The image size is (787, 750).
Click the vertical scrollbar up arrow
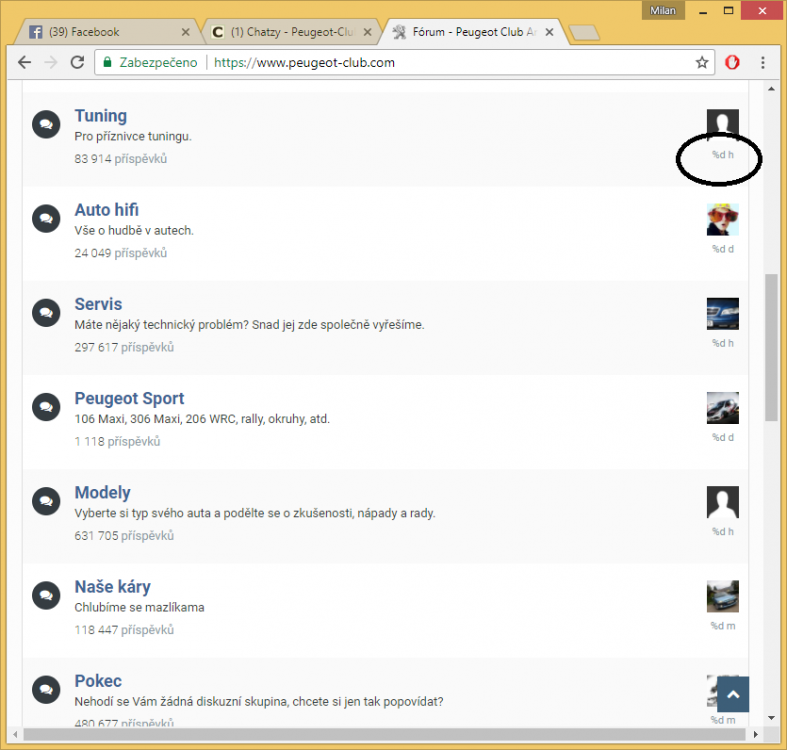[771, 88]
